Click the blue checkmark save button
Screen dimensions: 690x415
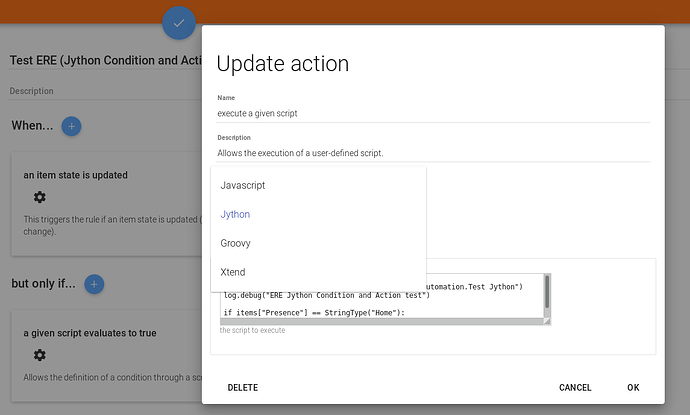pos(179,22)
